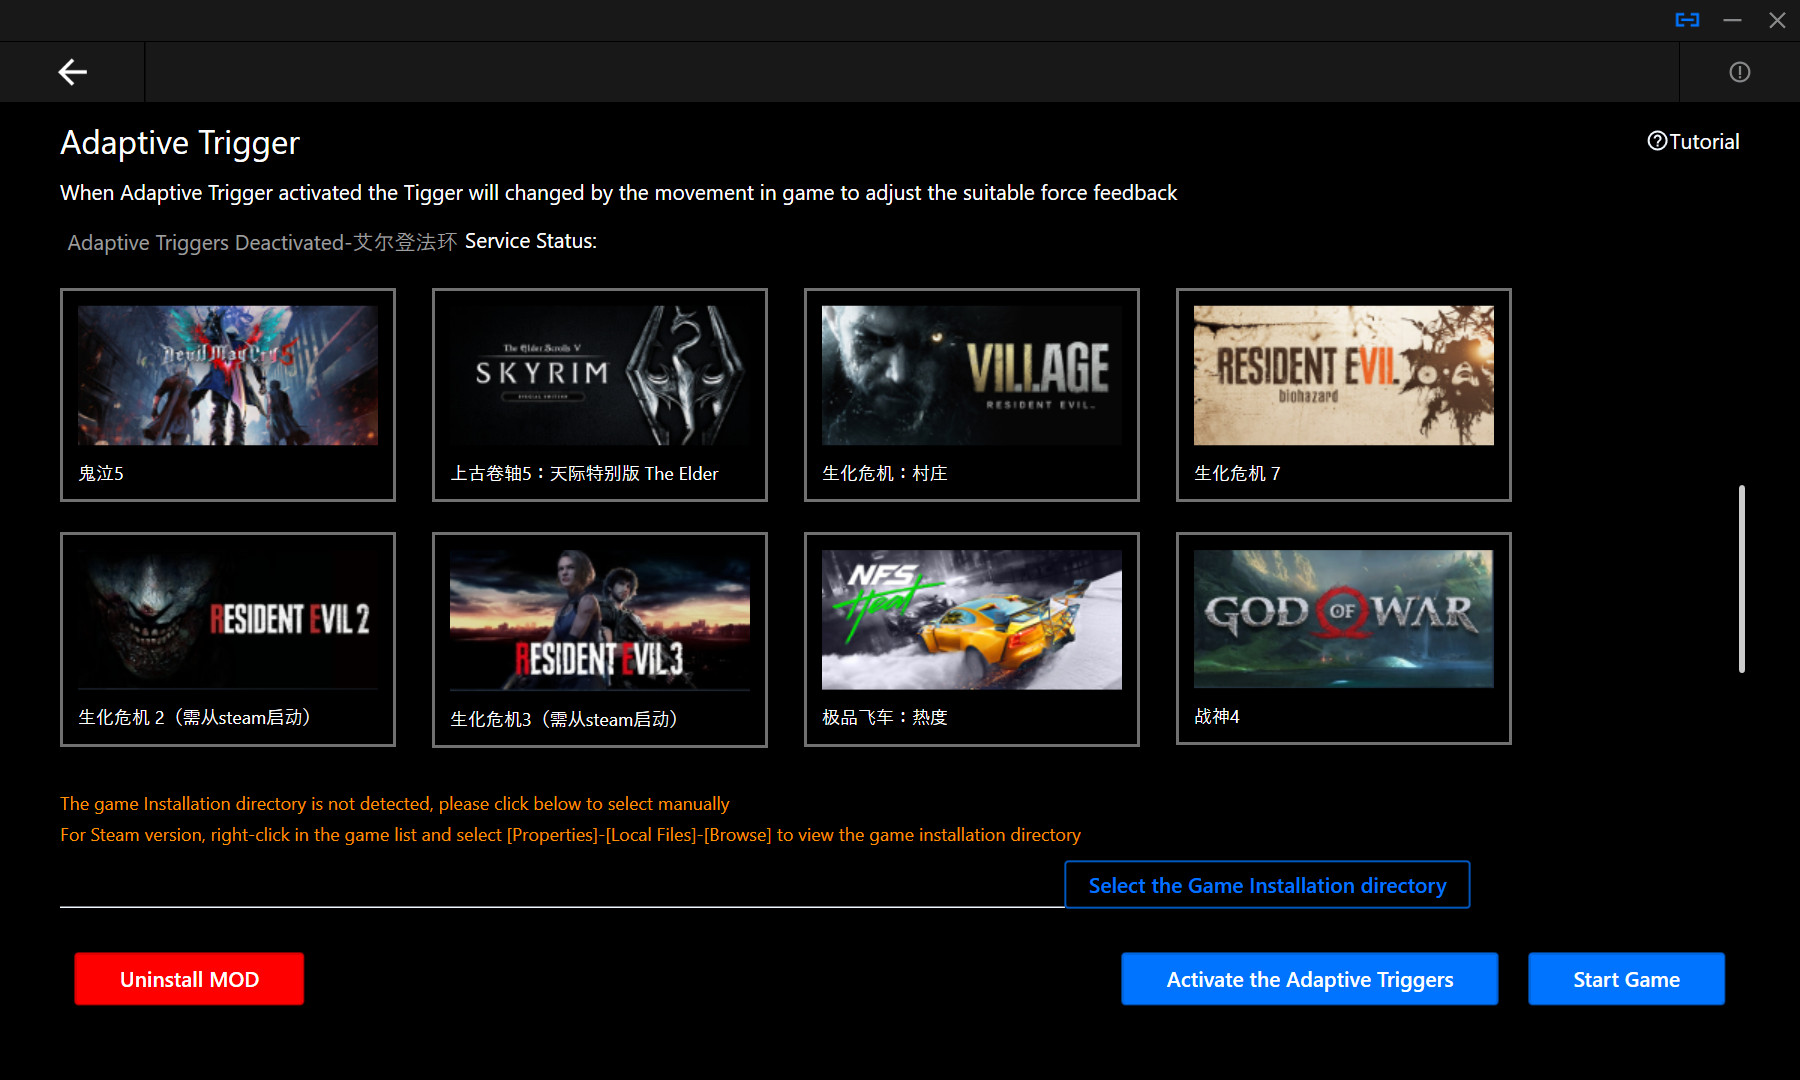Click Select the Game Installation directory
This screenshot has height=1080, width=1800.
[x=1267, y=885]
